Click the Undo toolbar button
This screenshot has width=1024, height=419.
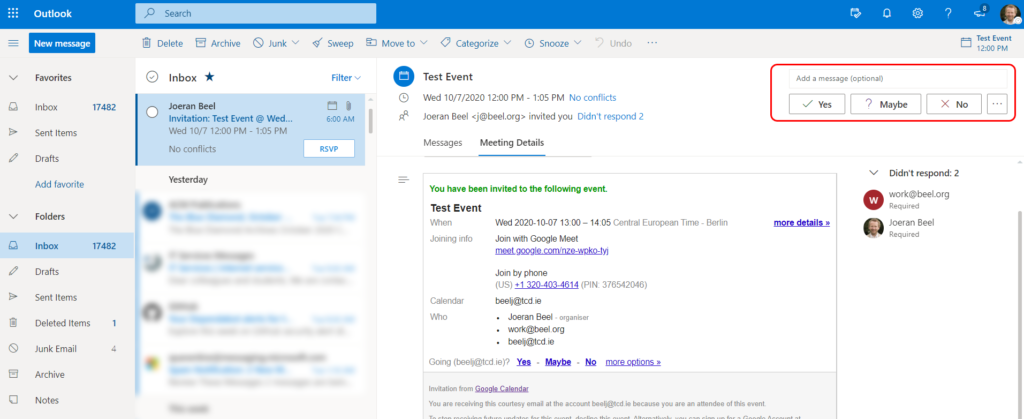(613, 43)
